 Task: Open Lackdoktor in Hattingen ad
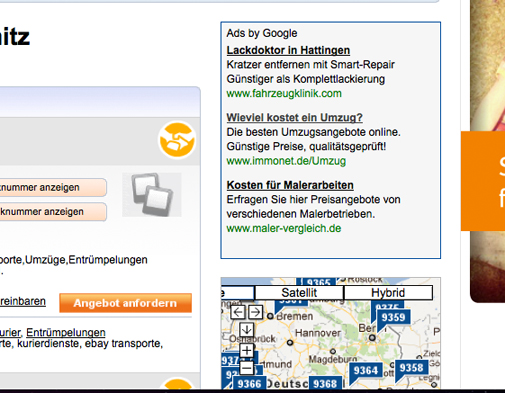coord(288,50)
